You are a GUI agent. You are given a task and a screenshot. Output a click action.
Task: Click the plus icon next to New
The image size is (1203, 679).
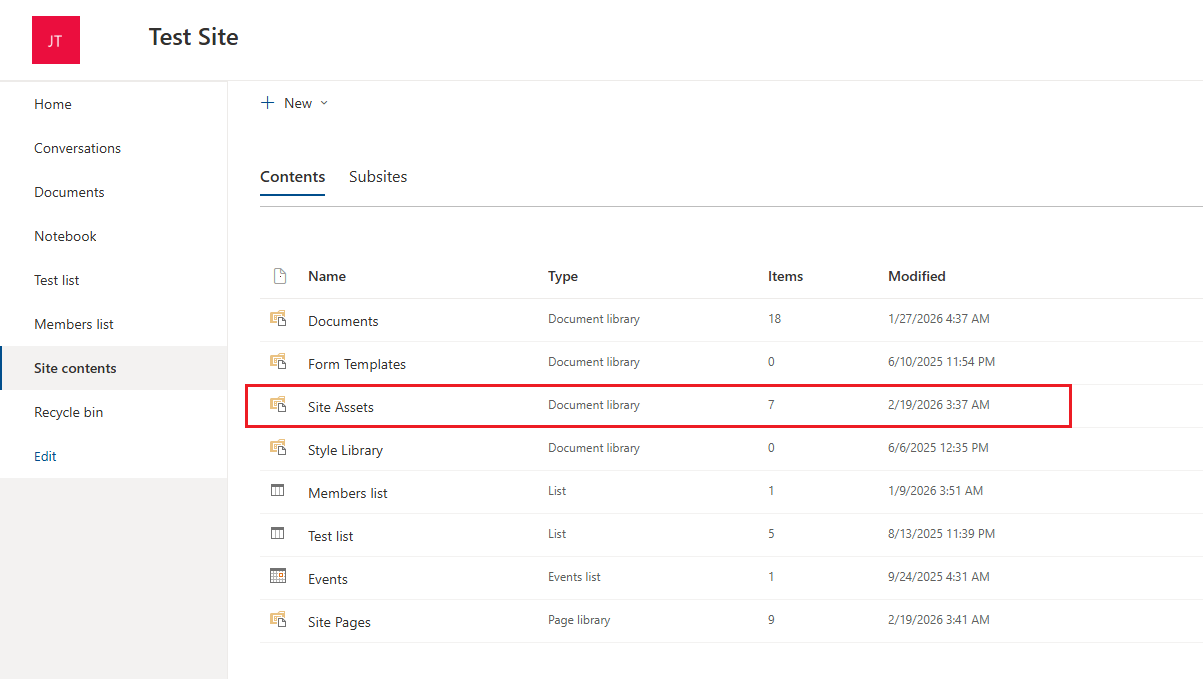click(267, 103)
